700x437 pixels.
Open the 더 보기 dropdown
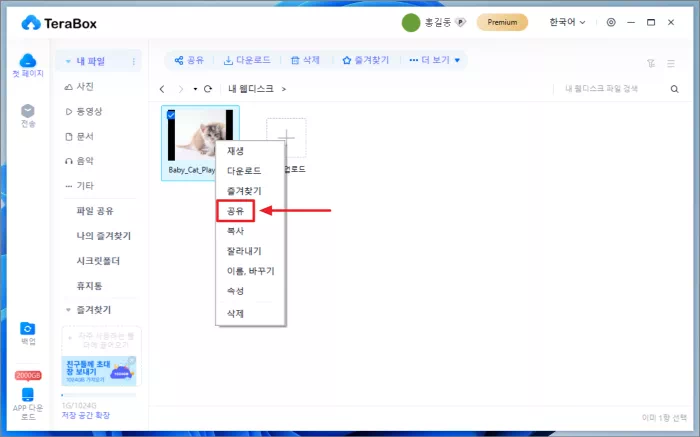pos(434,60)
